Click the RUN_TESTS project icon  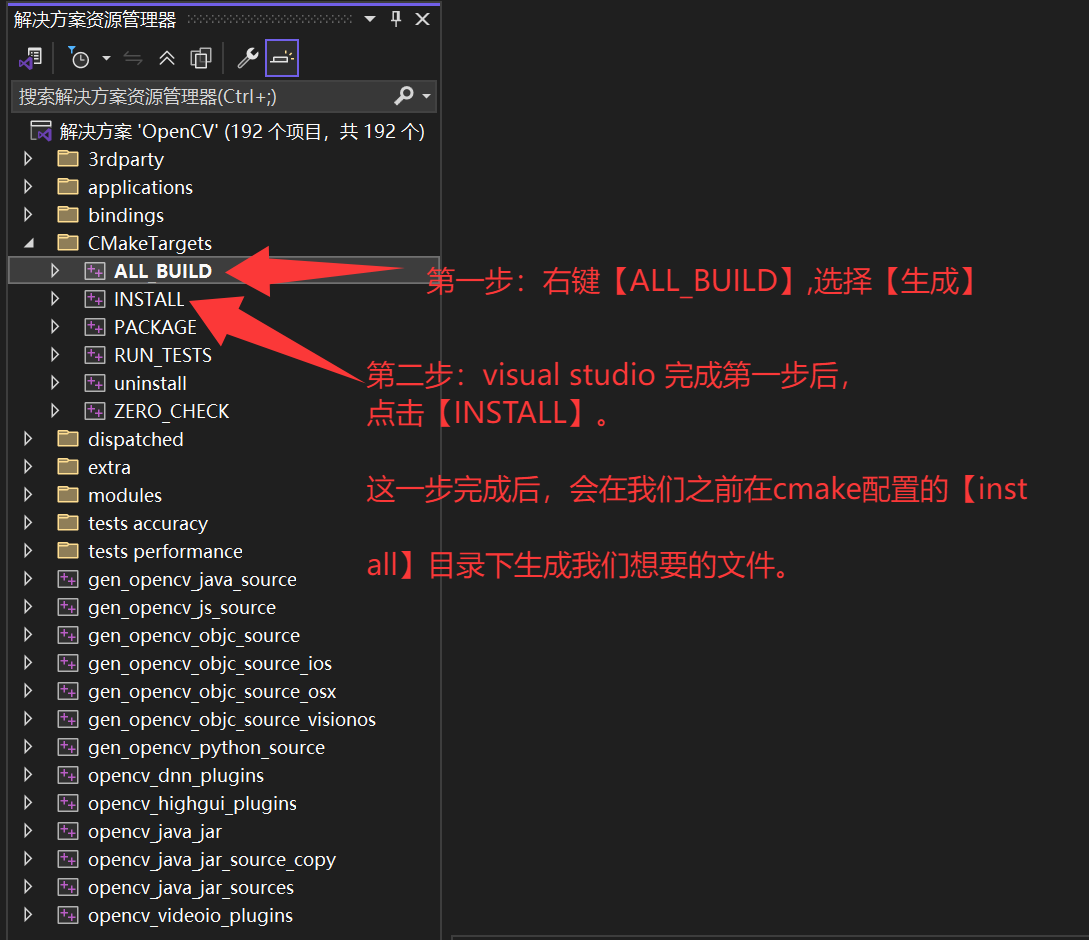point(94,355)
